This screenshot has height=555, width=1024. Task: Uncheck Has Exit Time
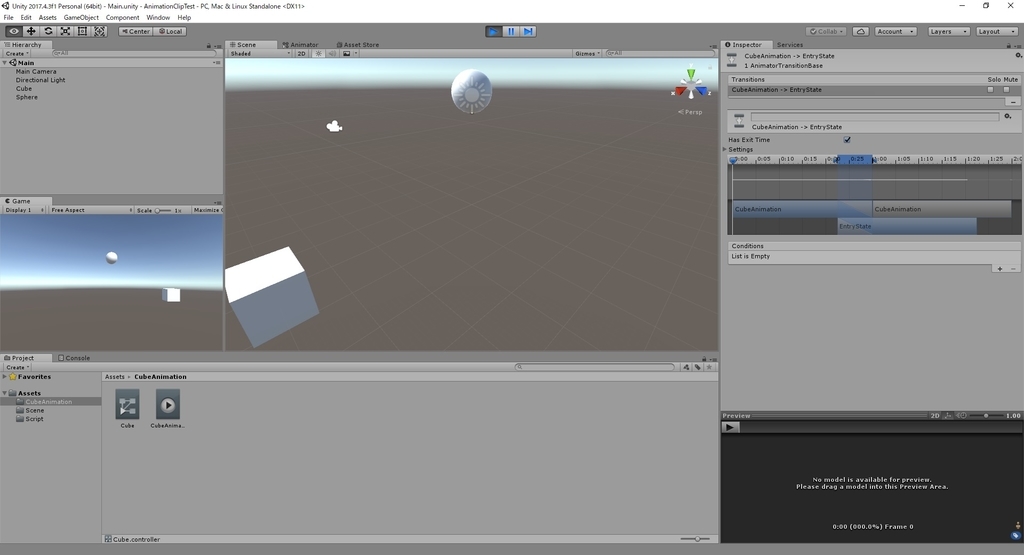(x=847, y=140)
